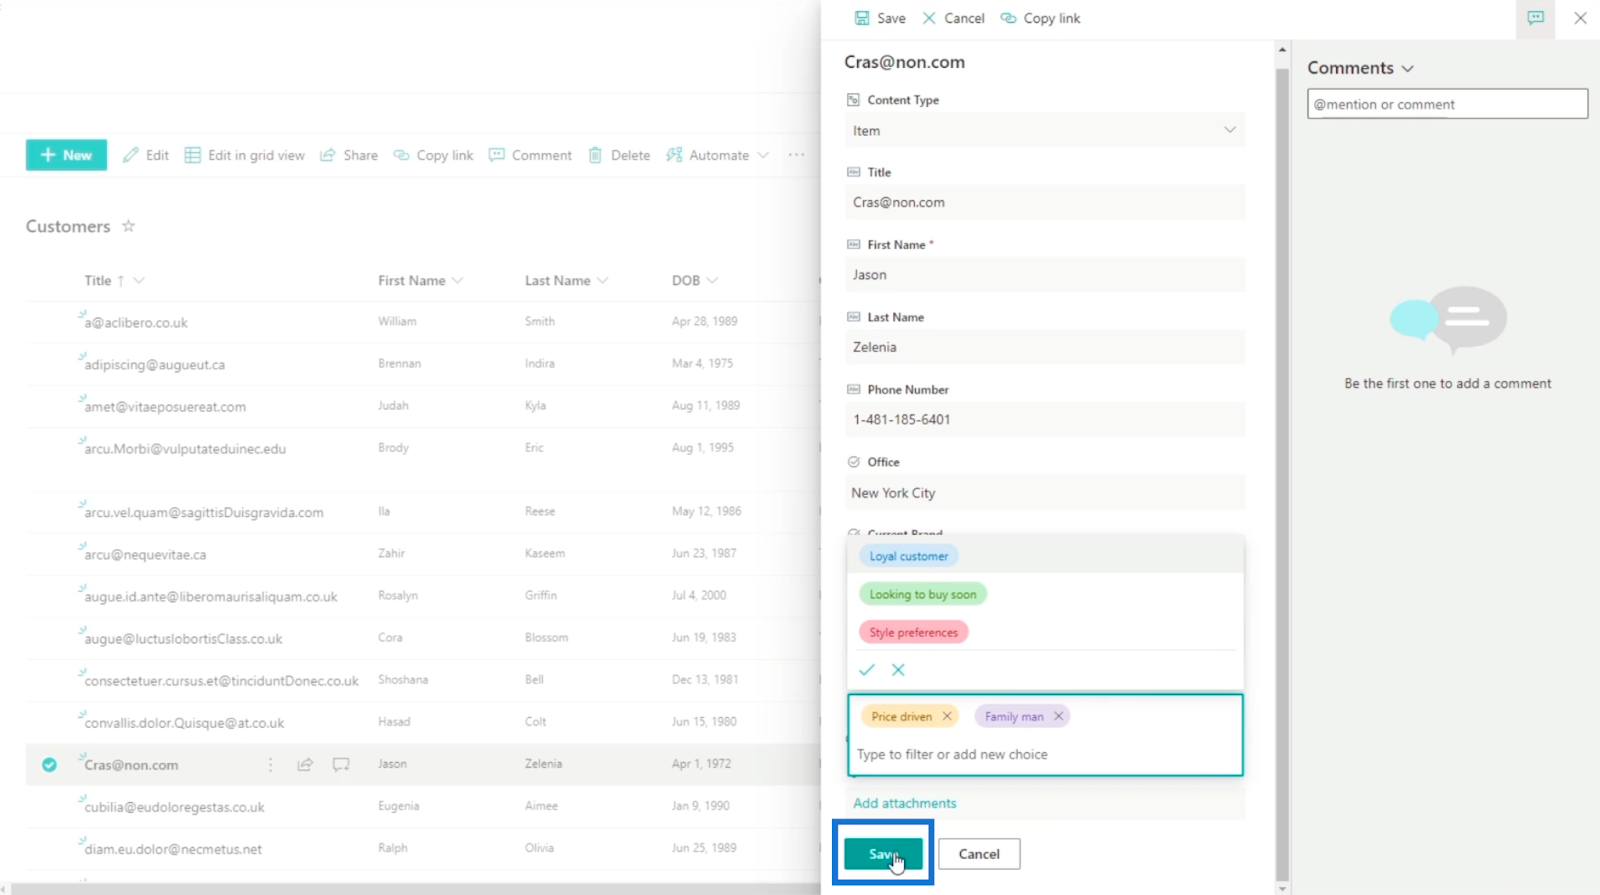The image size is (1600, 895).
Task: Click the Cancel X icon in form header
Action: coord(929,18)
